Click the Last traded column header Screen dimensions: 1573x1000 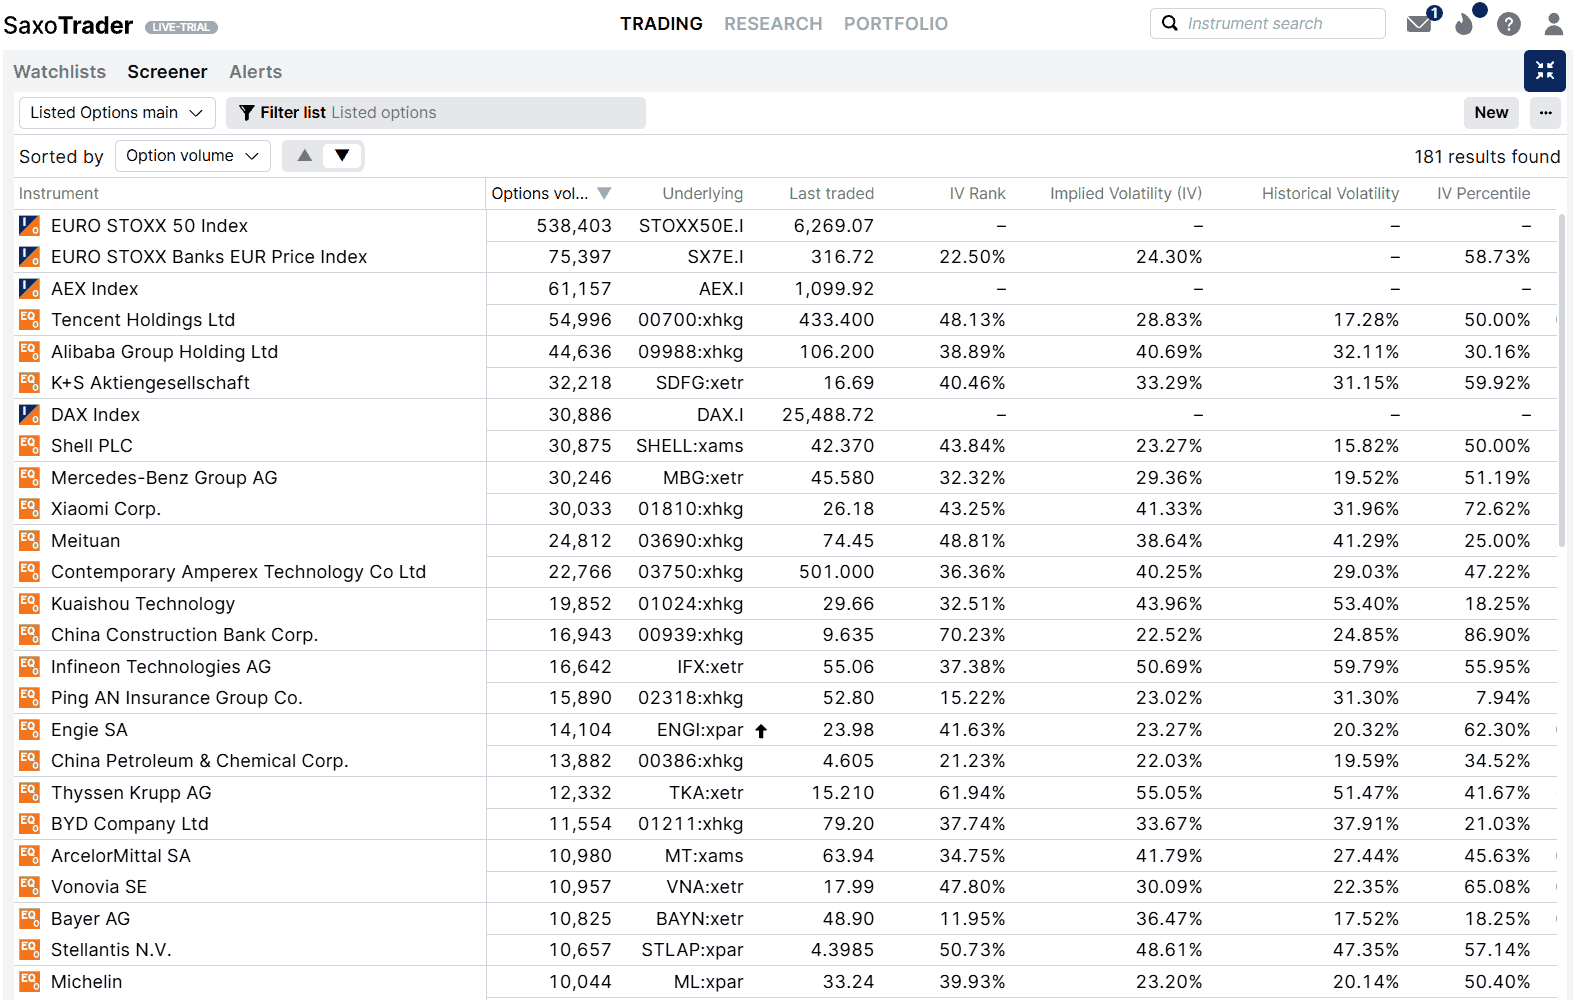point(832,194)
